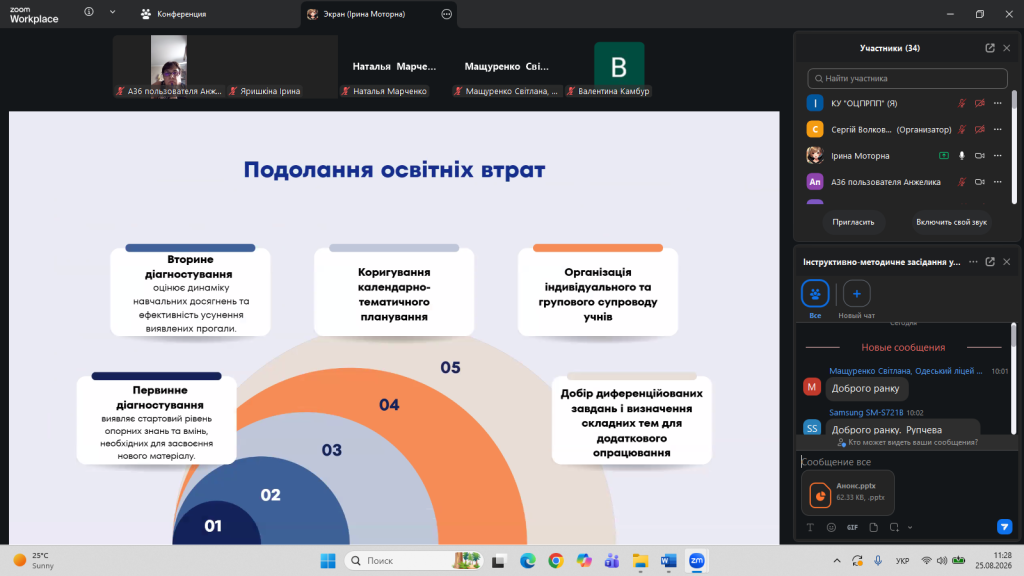Open Microsoft Teams from the taskbar

612,560
